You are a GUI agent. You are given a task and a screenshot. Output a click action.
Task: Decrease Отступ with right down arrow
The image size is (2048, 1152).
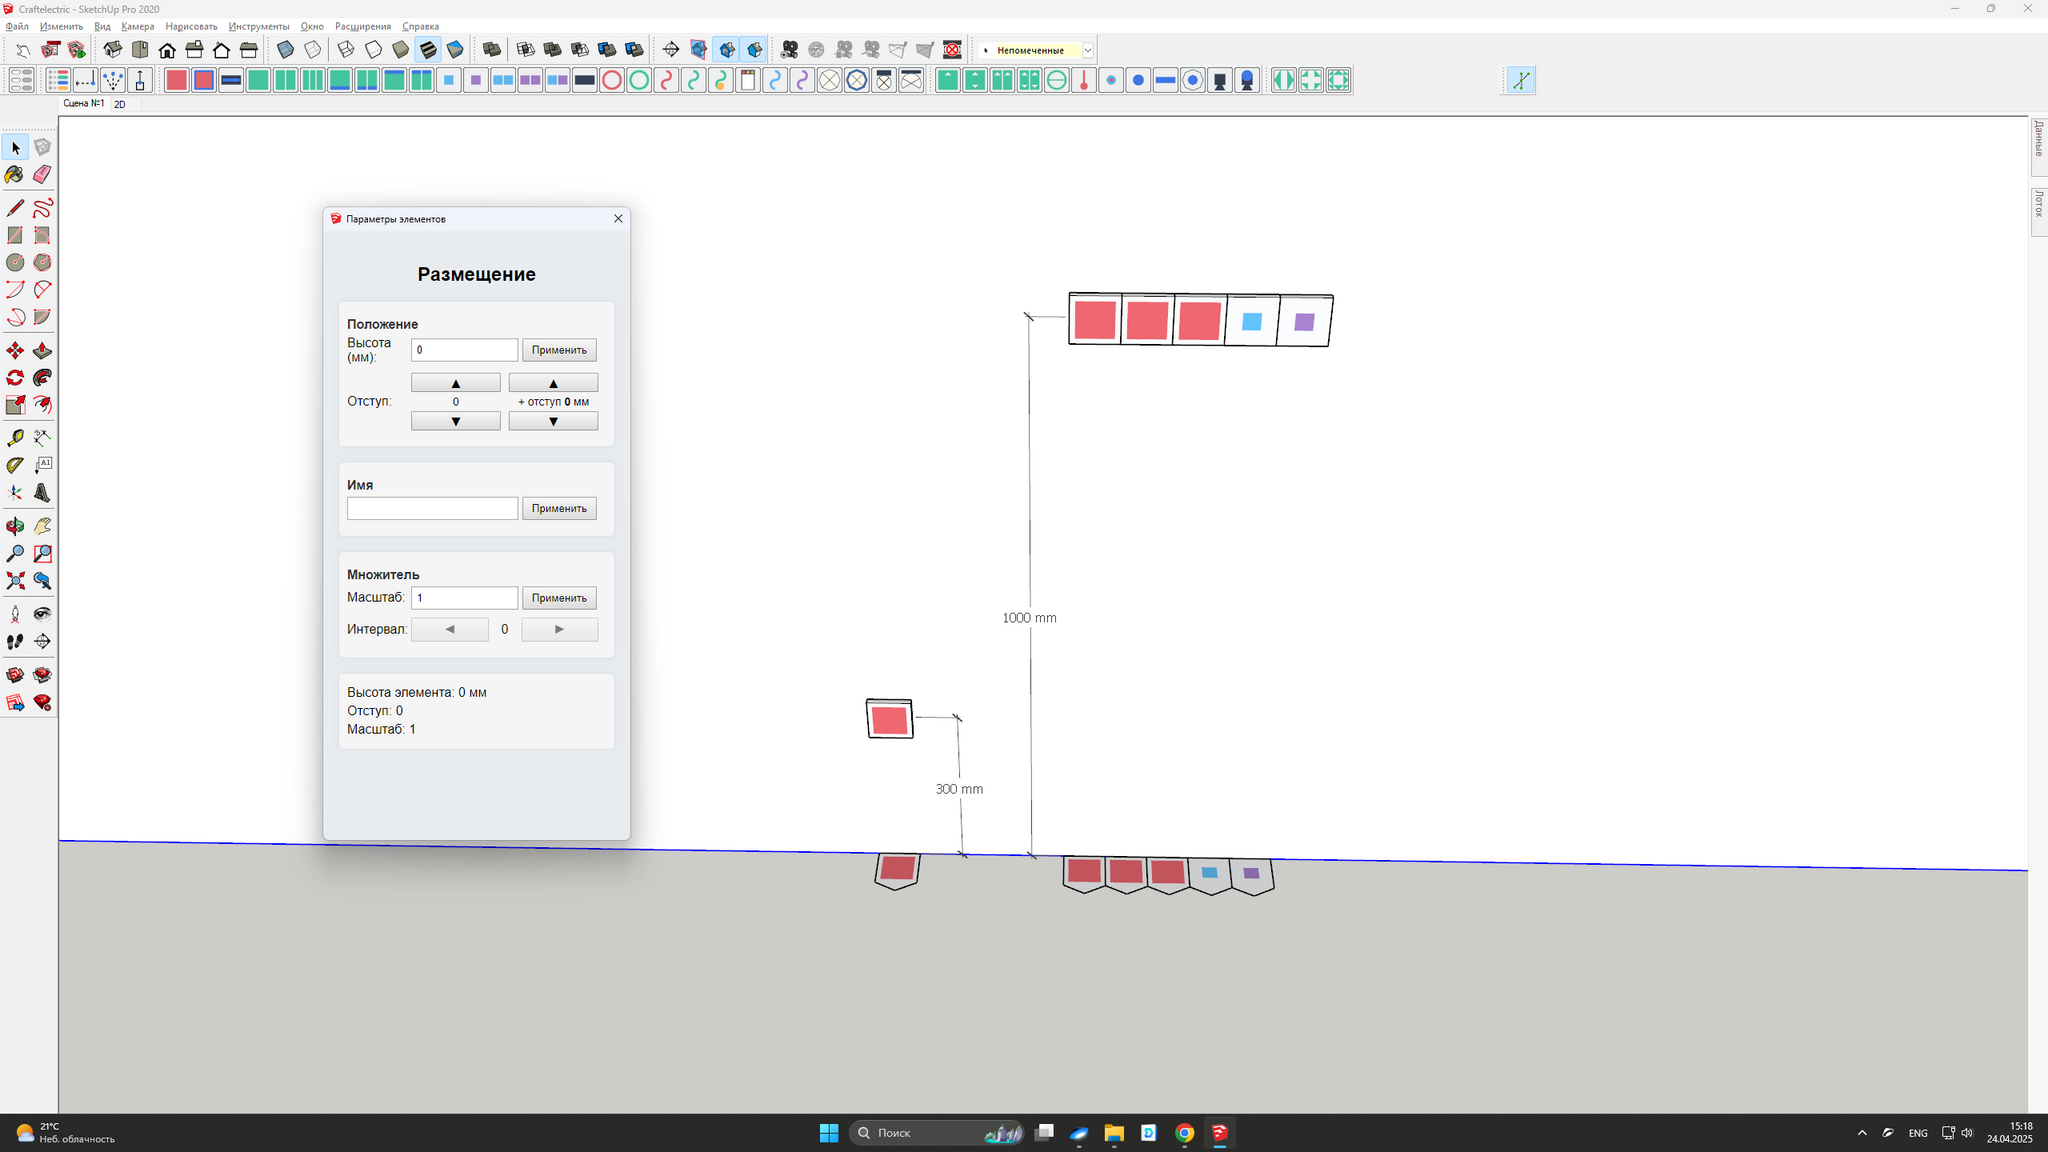553,421
